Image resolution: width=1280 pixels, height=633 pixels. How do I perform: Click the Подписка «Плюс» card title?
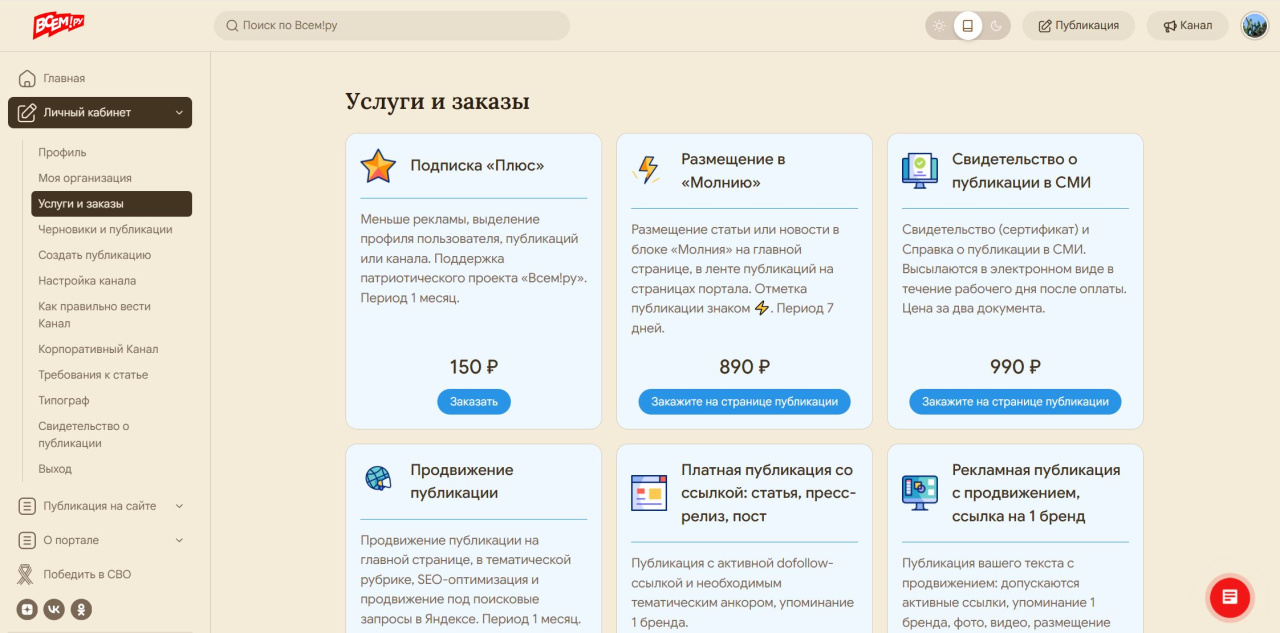[477, 166]
